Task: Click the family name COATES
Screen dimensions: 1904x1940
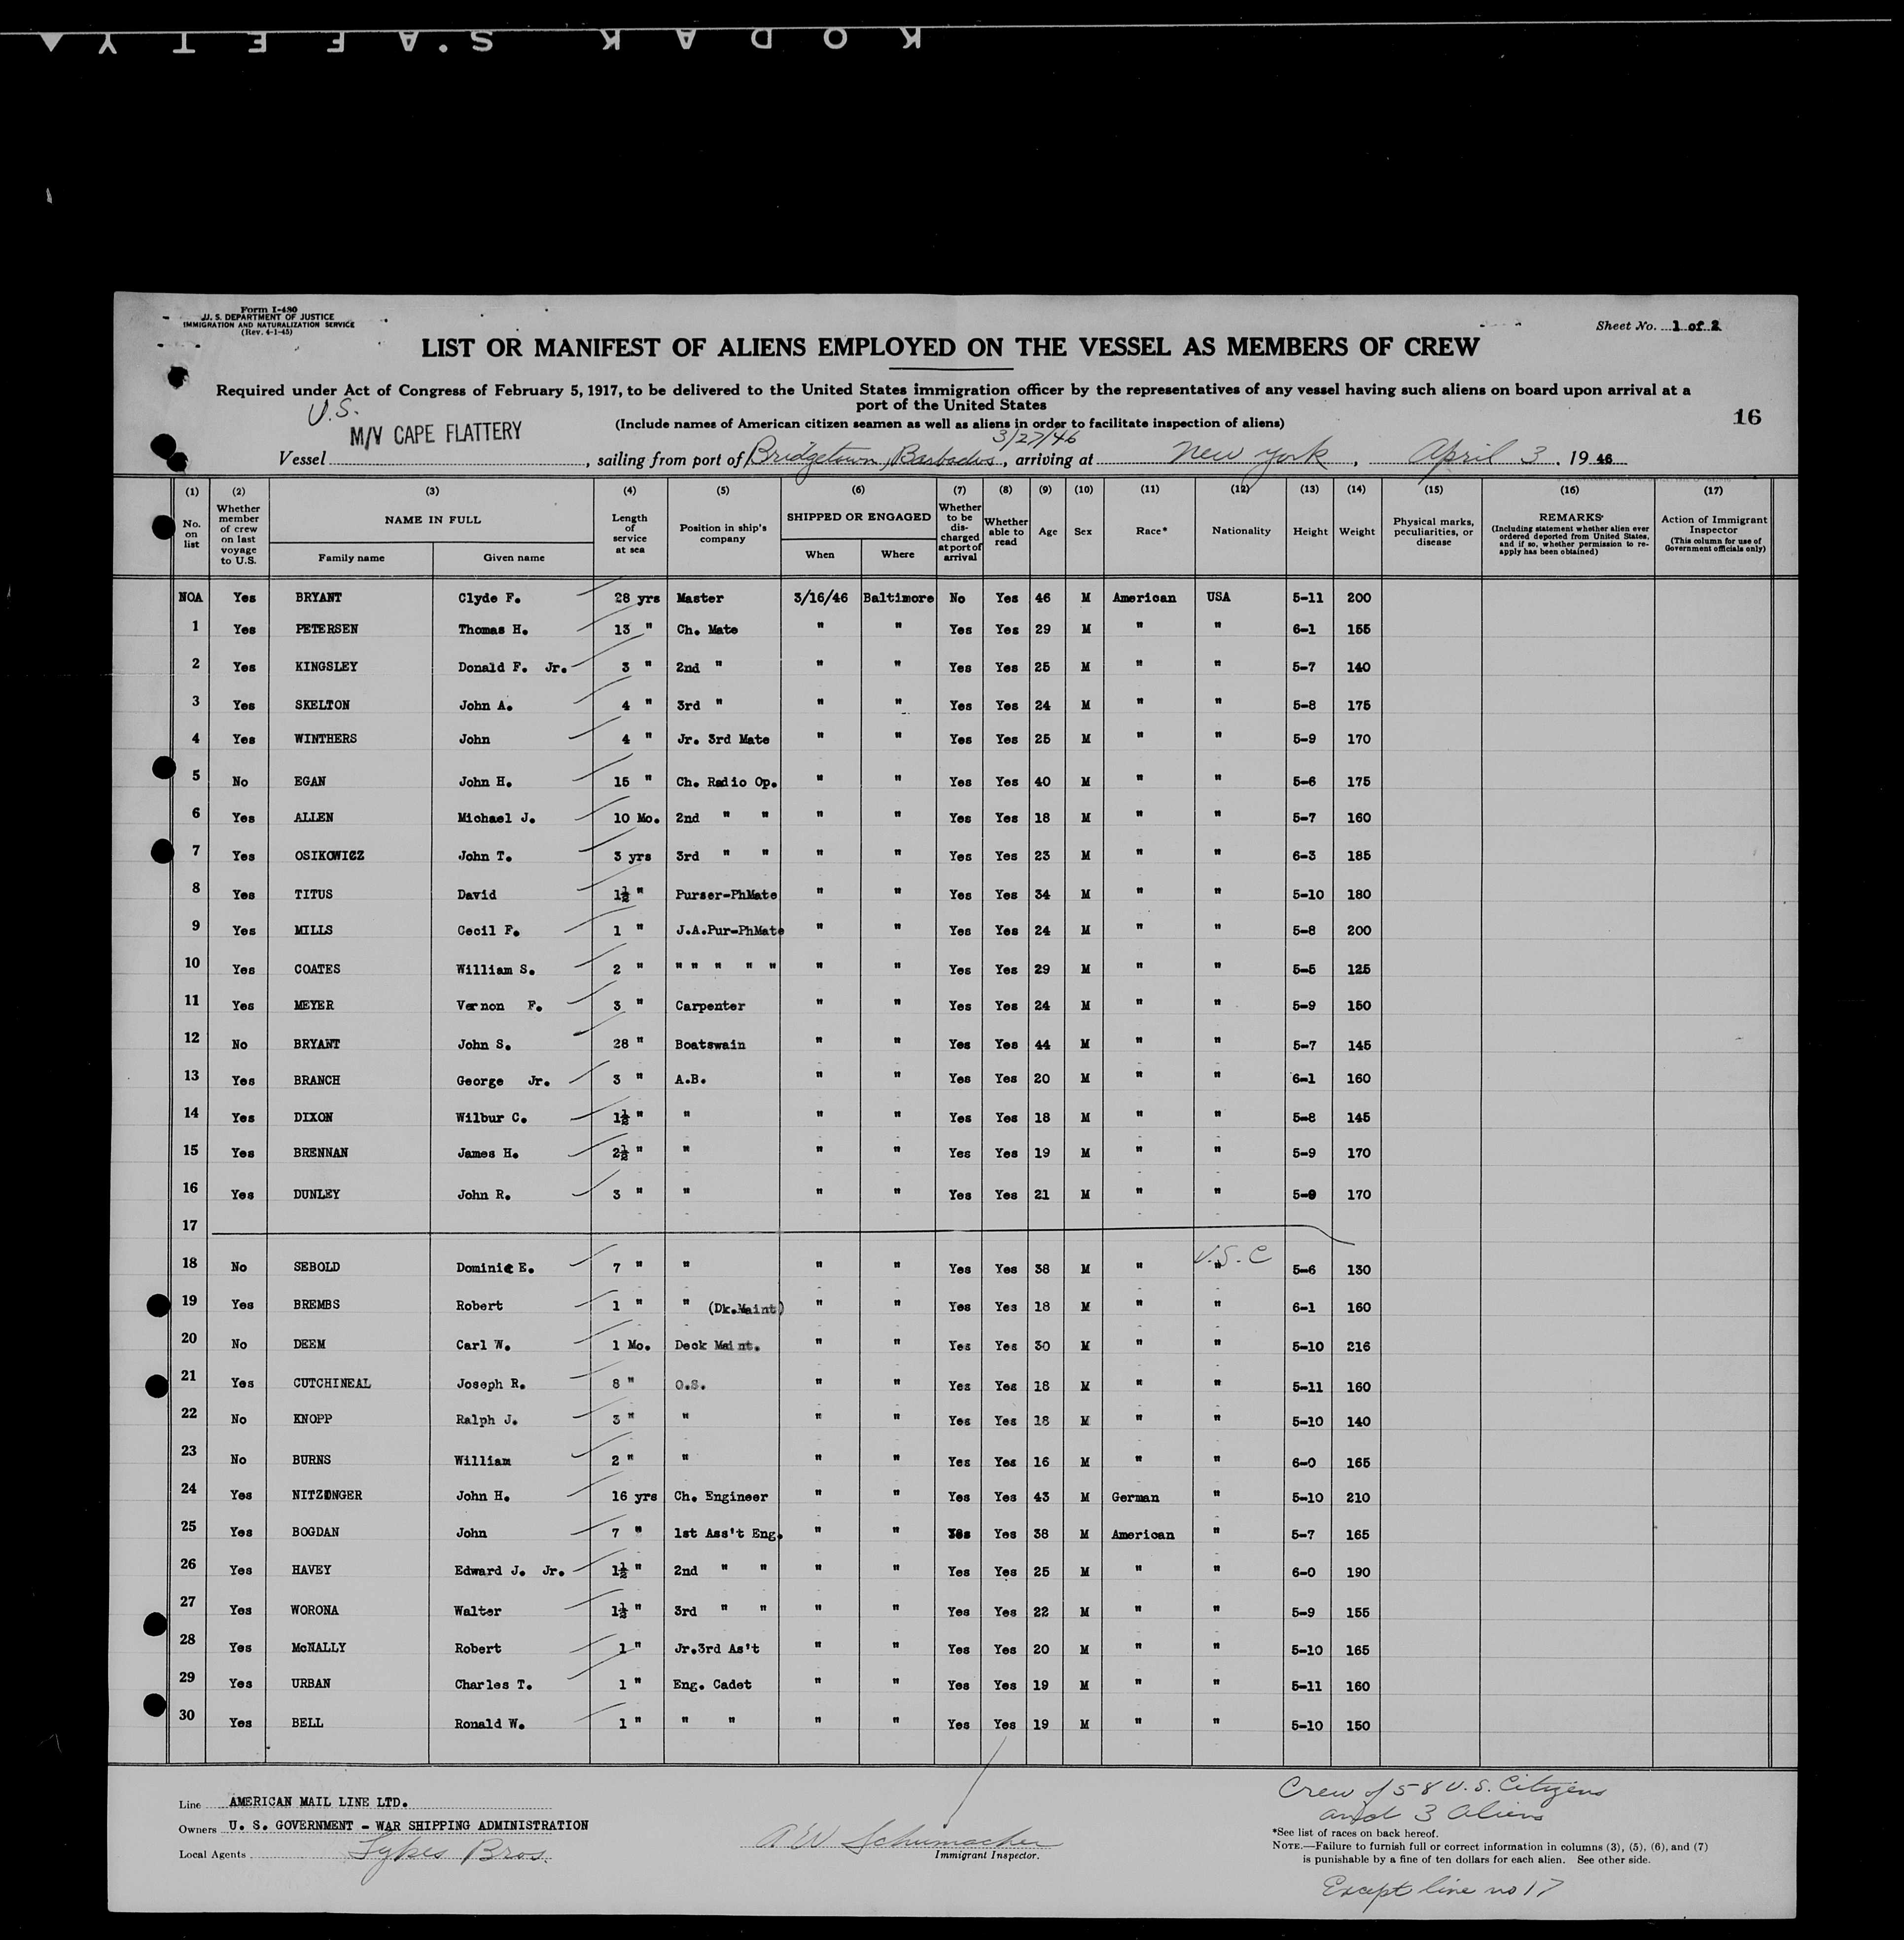Action: pyautogui.click(x=318, y=969)
